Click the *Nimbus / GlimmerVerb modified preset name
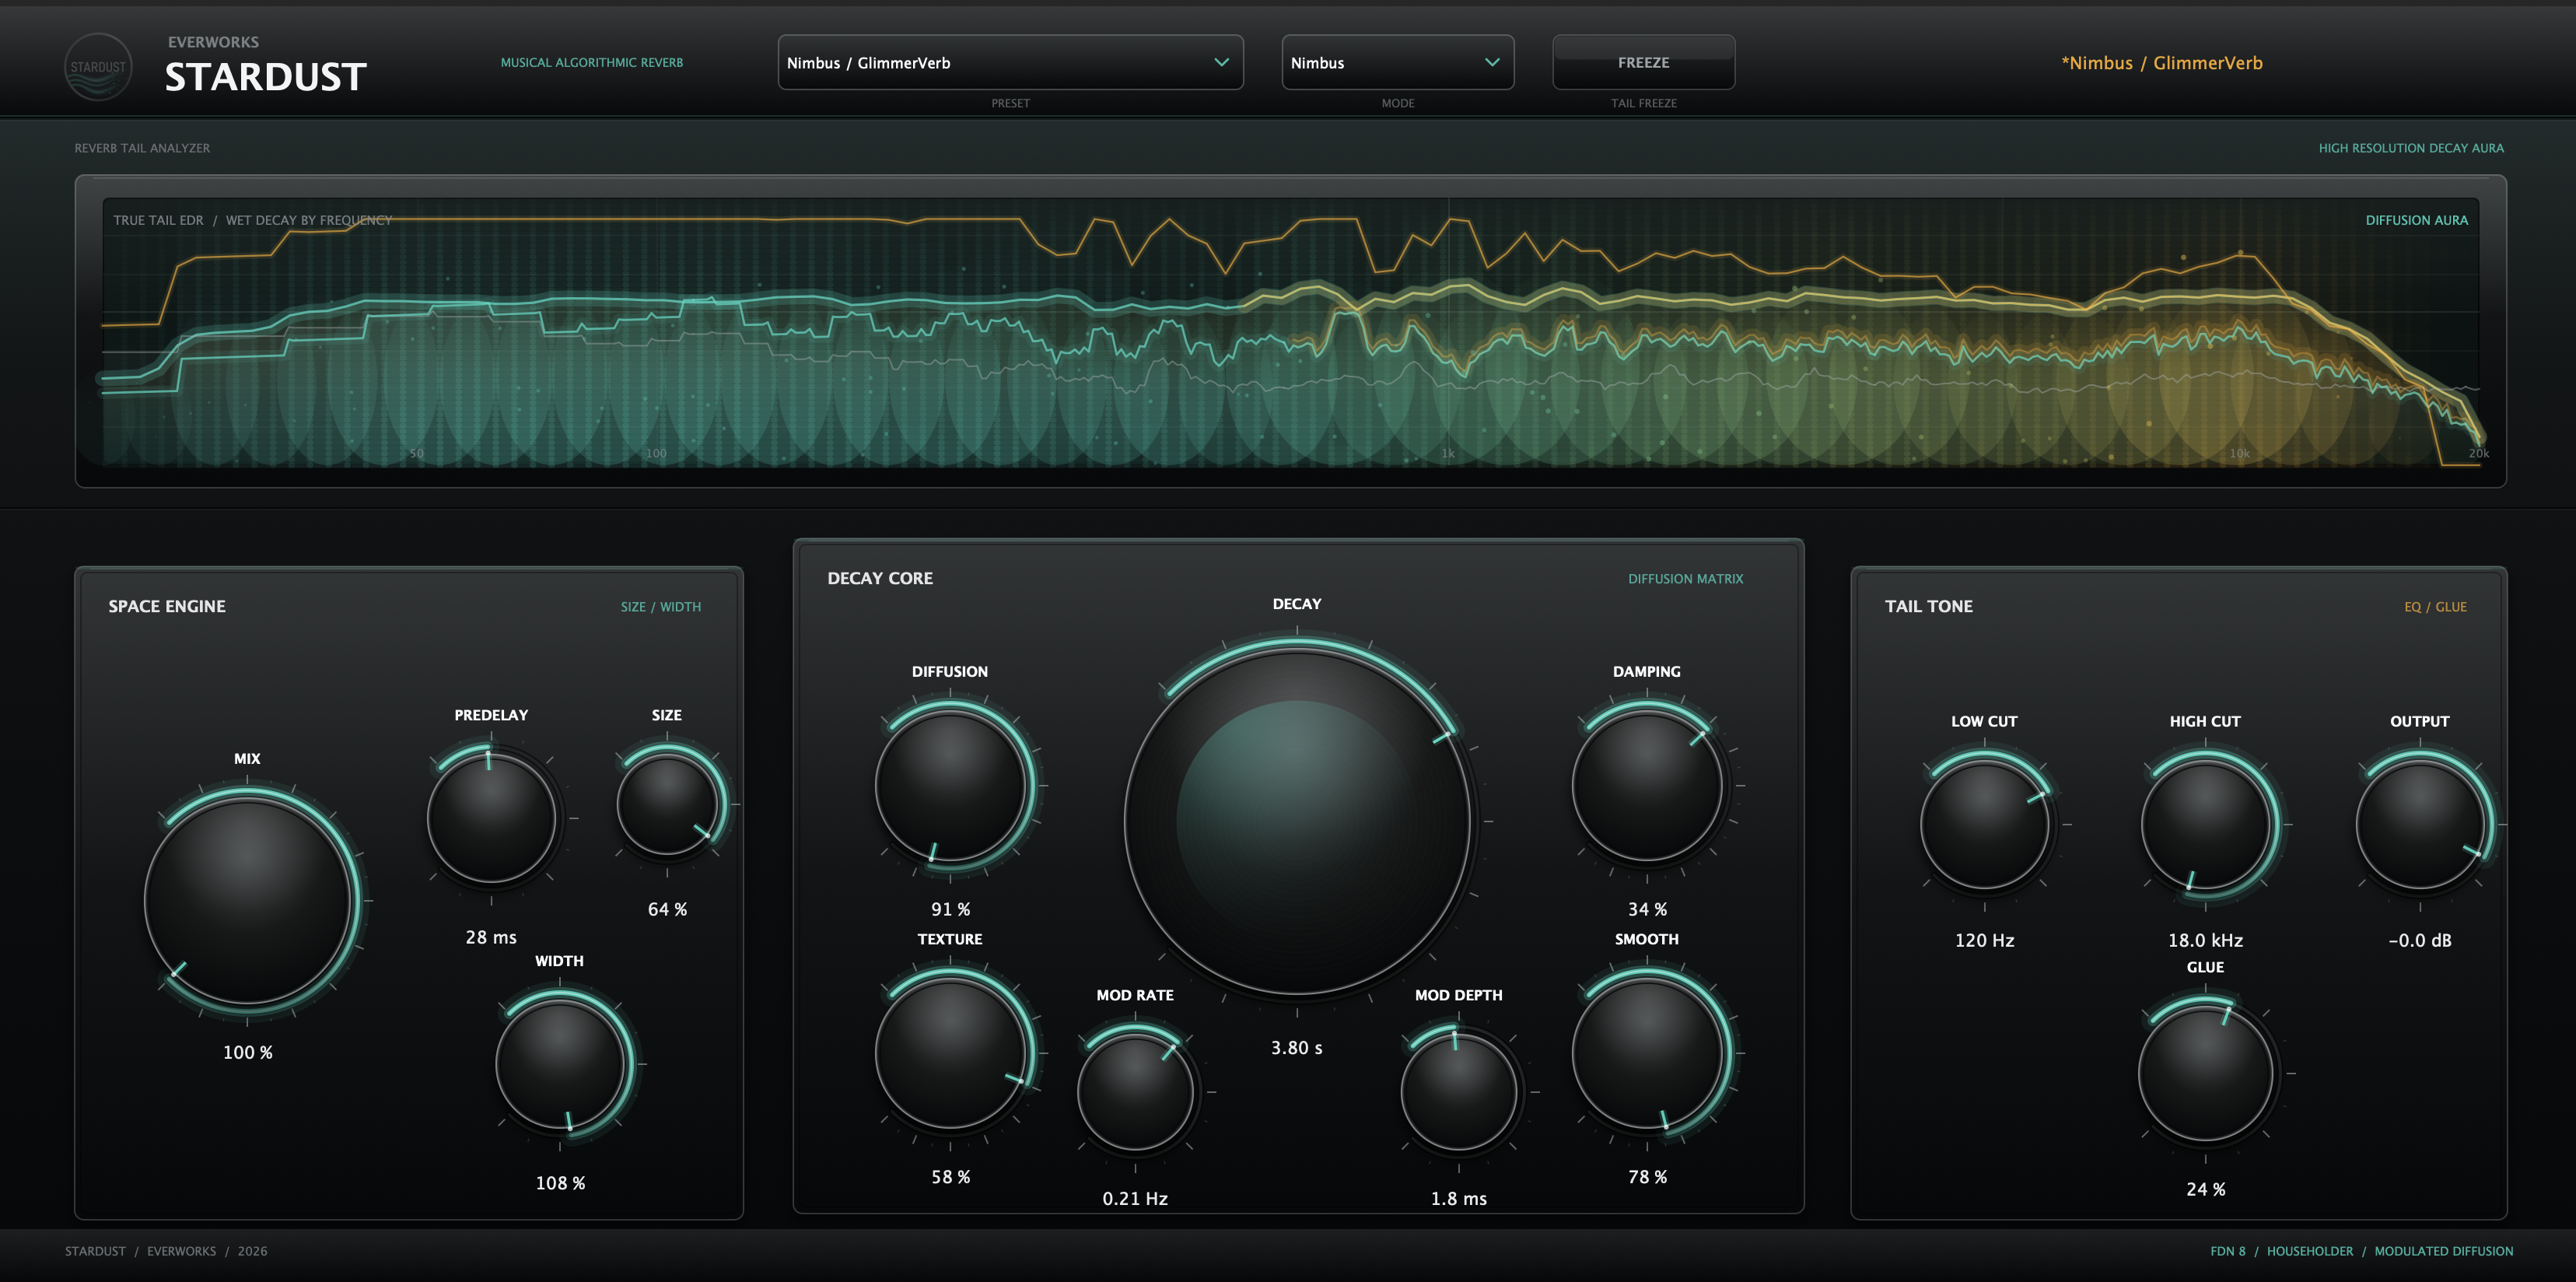Image resolution: width=2576 pixels, height=1282 pixels. point(2161,62)
